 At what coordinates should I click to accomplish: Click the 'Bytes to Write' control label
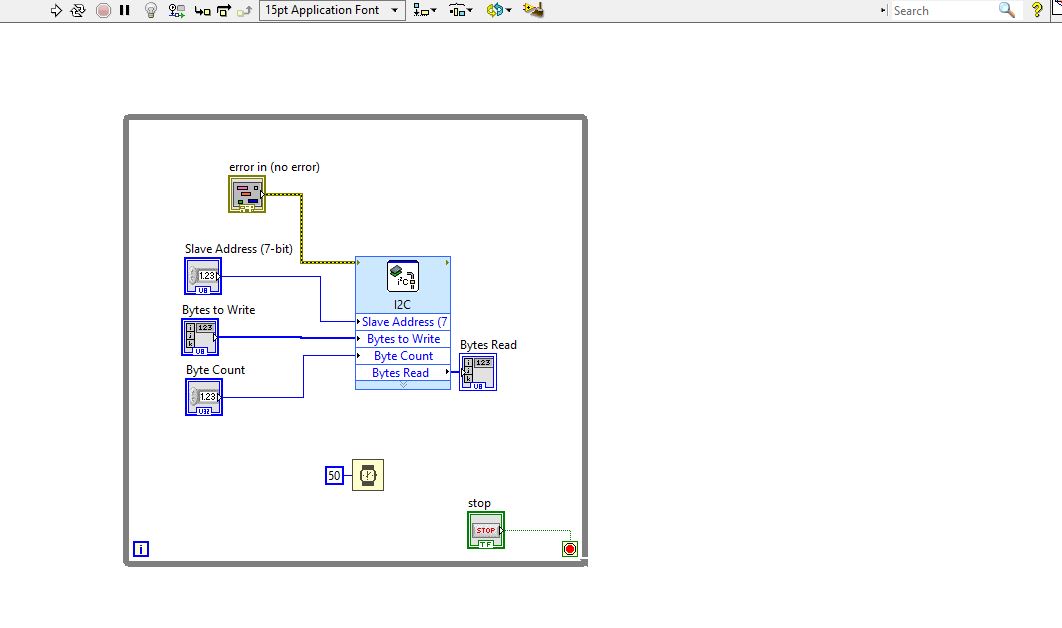click(219, 310)
